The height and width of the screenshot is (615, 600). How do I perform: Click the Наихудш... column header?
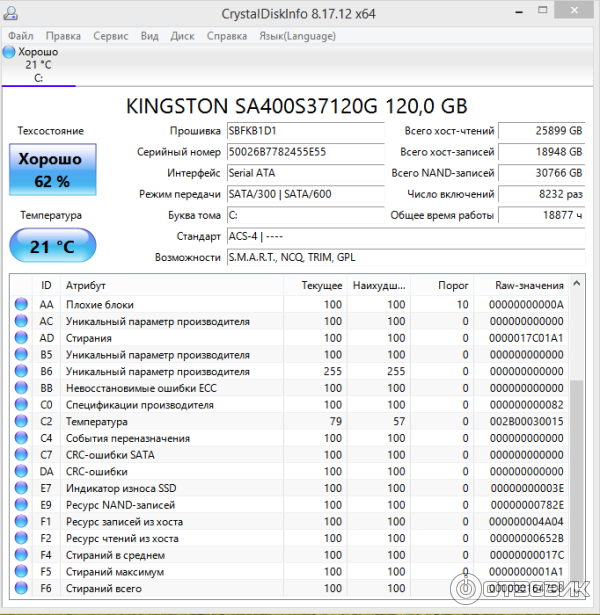(x=379, y=285)
